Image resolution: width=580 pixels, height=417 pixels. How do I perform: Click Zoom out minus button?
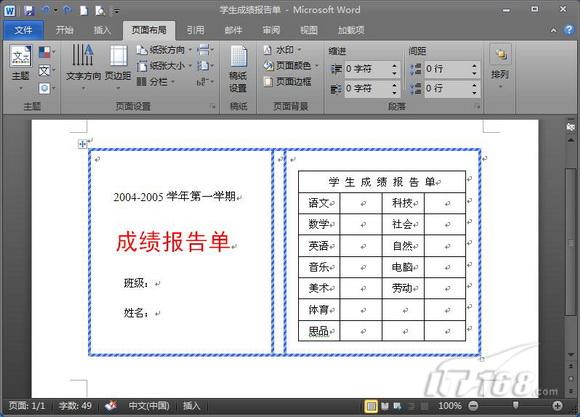tap(473, 406)
